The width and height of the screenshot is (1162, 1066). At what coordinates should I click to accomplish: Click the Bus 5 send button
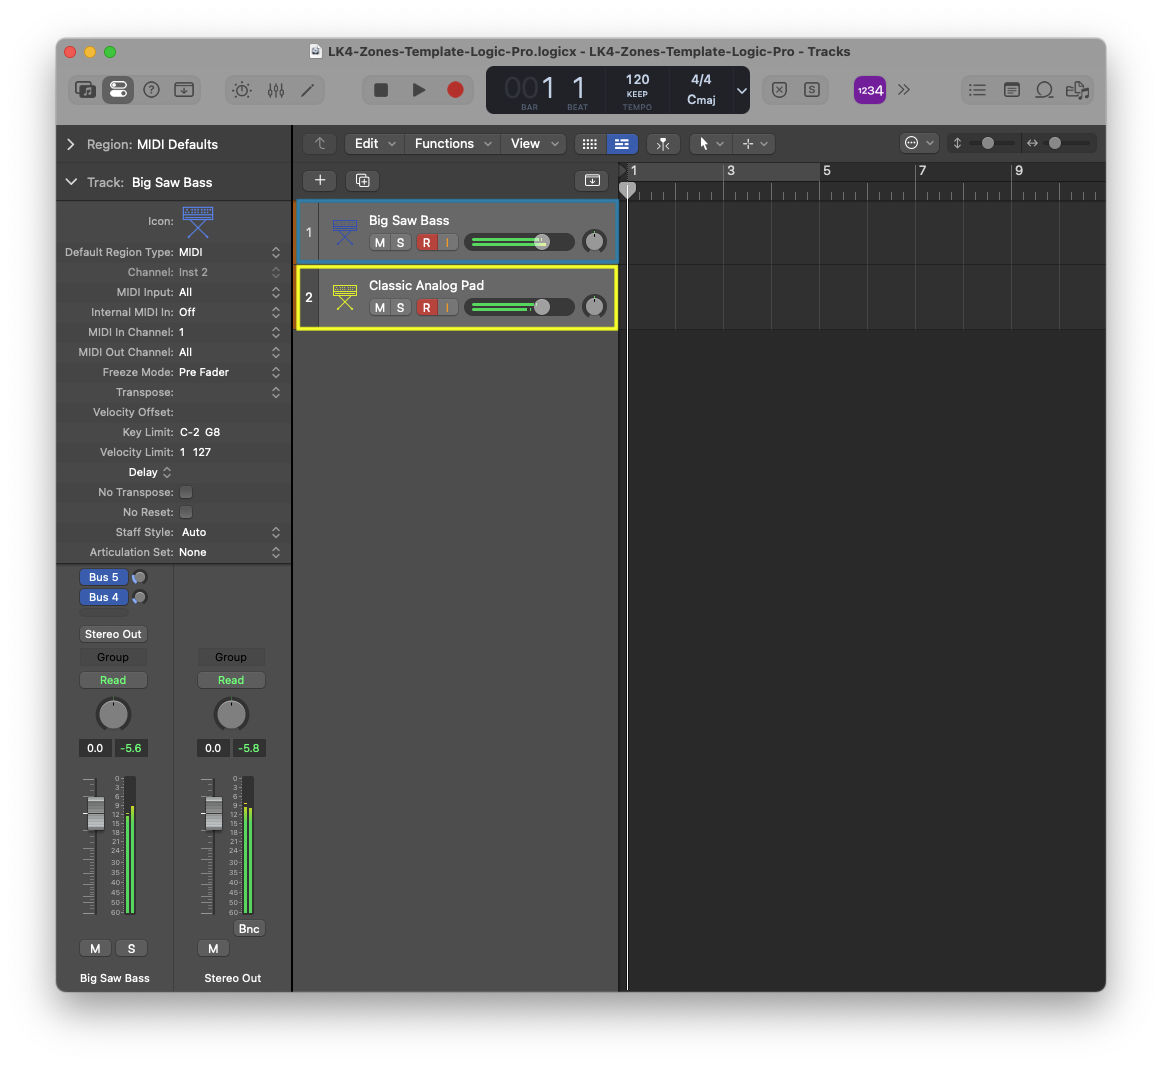click(x=104, y=577)
